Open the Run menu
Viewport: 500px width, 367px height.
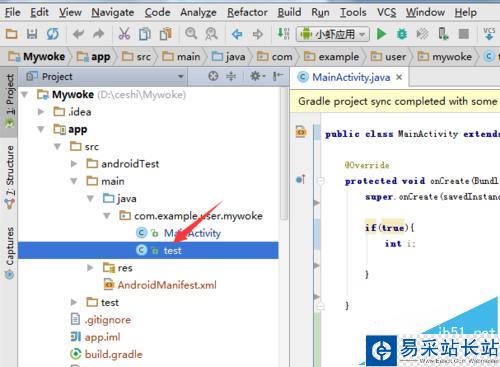320,12
